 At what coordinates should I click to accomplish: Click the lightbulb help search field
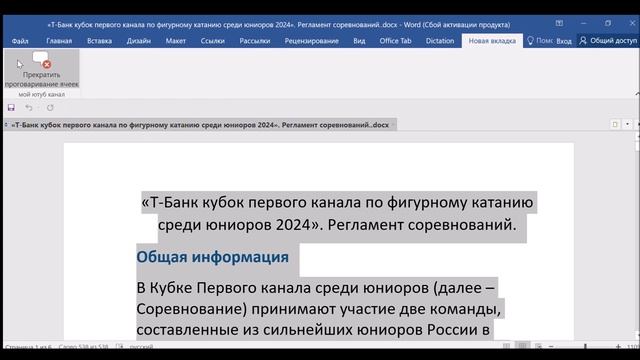click(x=540, y=41)
